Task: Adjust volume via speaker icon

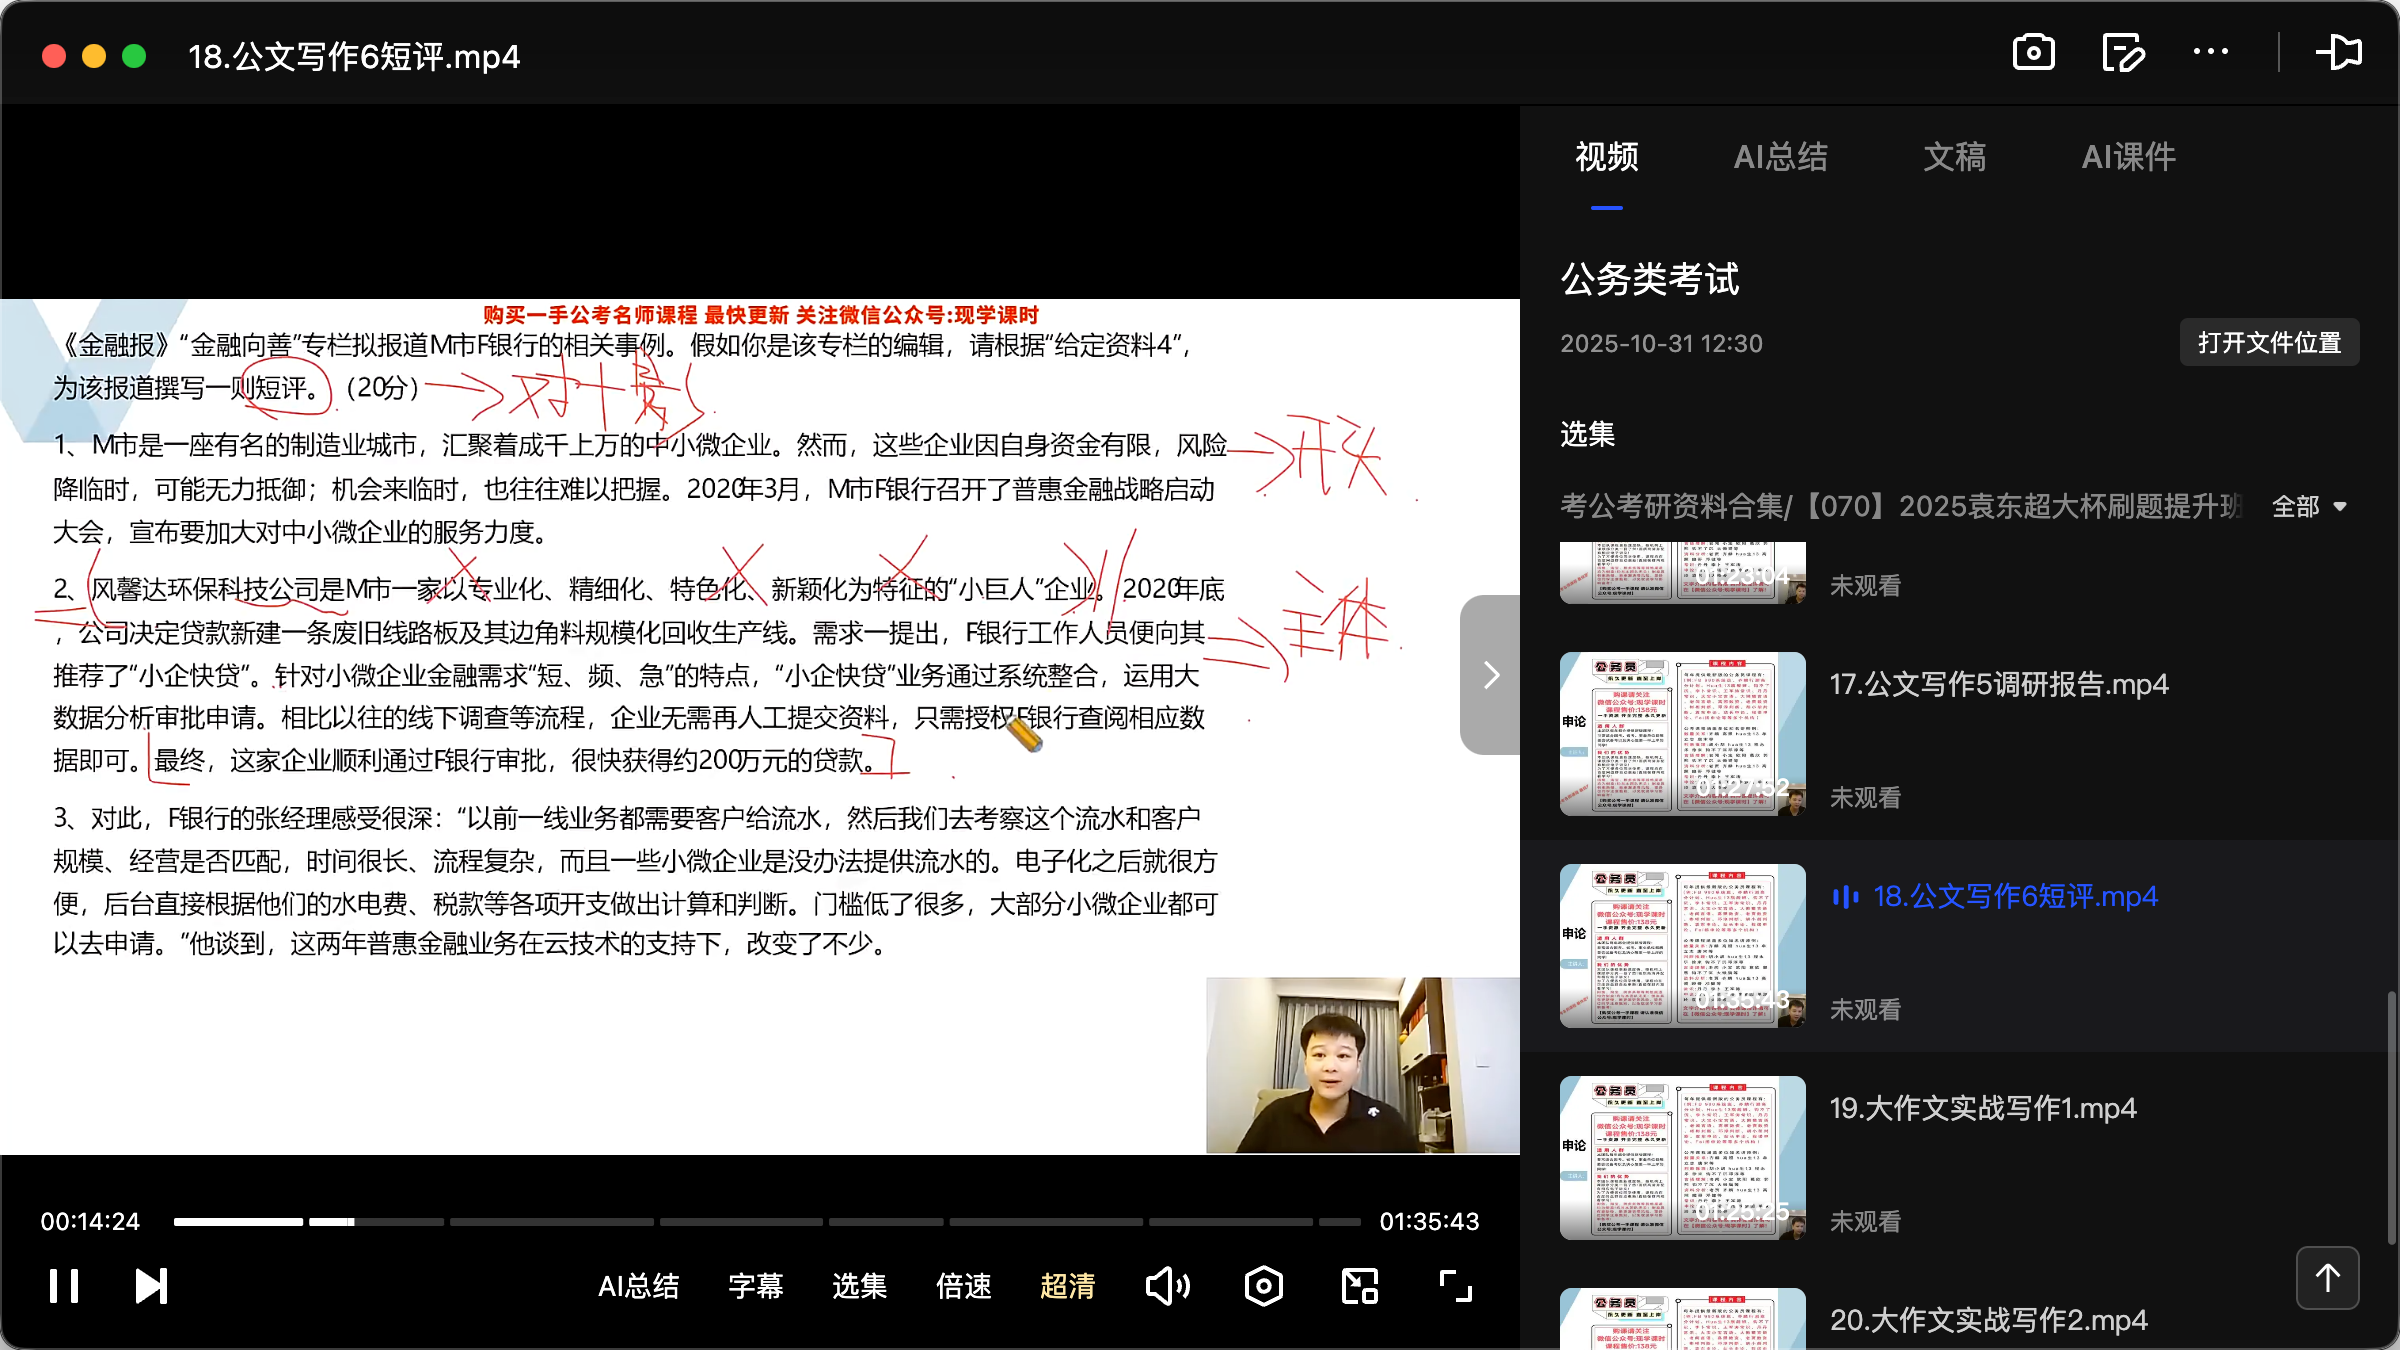Action: click(x=1168, y=1285)
